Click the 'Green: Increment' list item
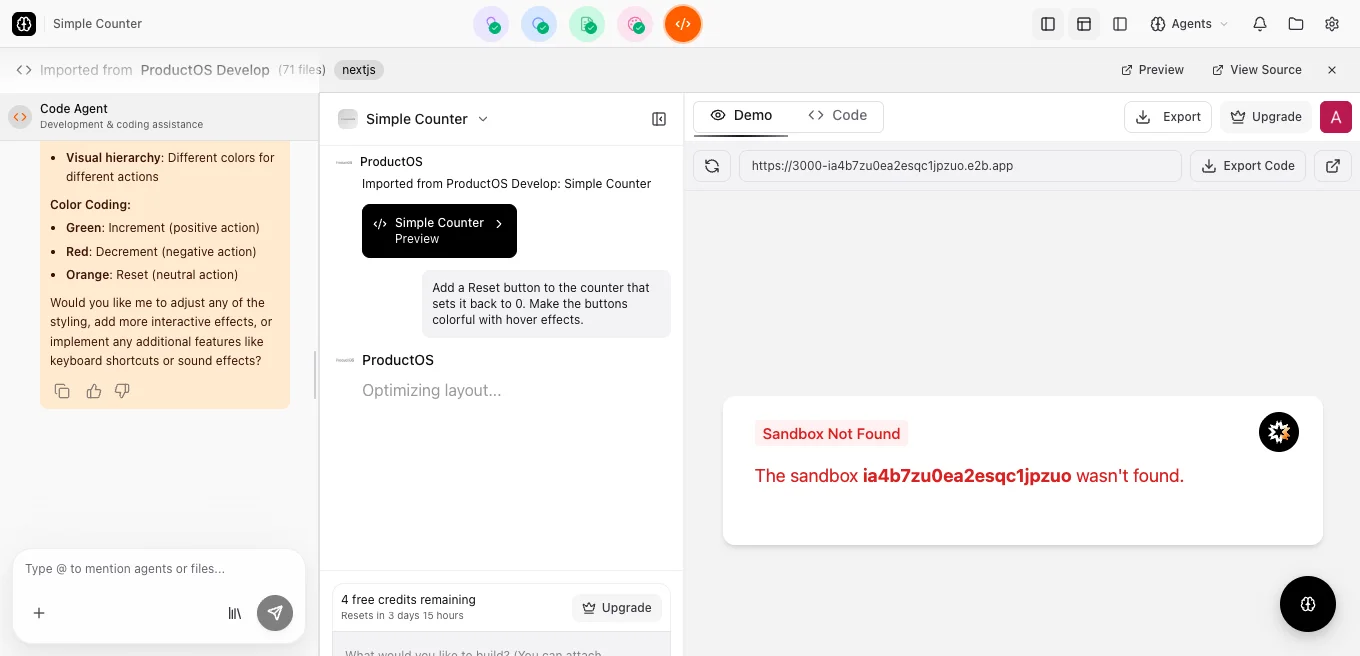The height and width of the screenshot is (656, 1360). 163,228
